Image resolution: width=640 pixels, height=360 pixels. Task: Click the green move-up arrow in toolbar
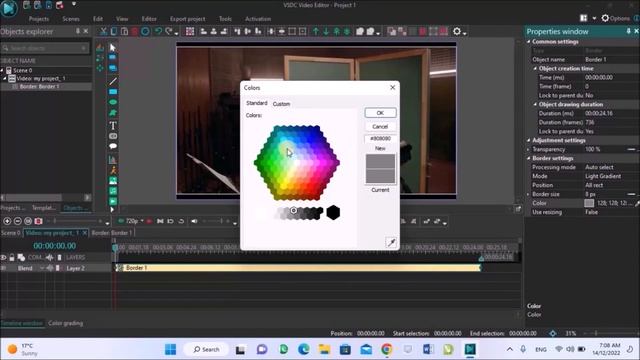pyautogui.click(x=316, y=31)
